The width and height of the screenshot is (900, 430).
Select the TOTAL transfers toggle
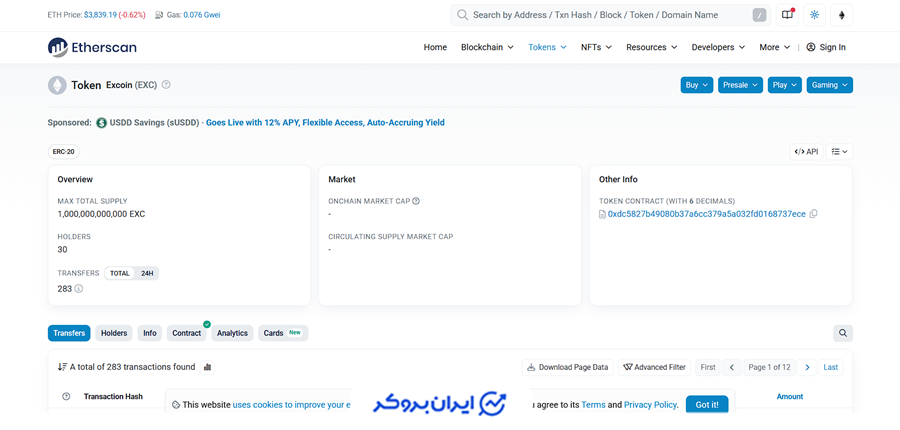pyautogui.click(x=120, y=273)
